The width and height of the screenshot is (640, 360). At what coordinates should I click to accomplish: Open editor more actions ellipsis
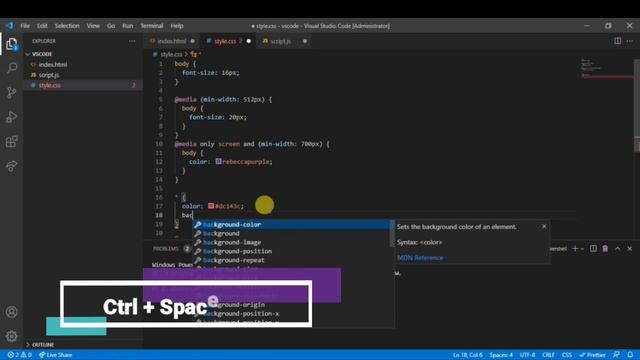click(x=630, y=41)
